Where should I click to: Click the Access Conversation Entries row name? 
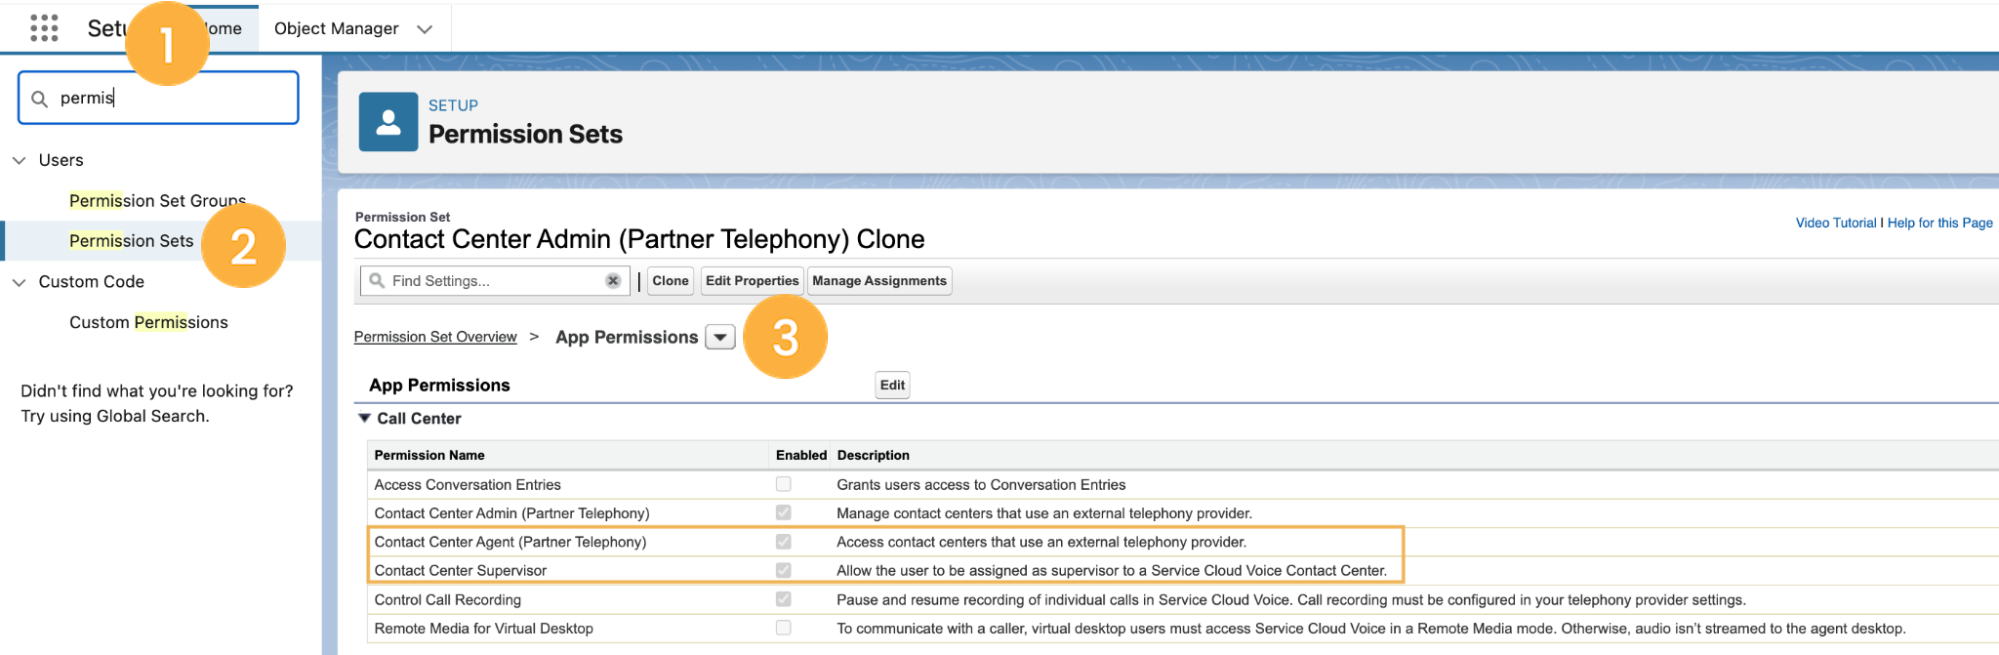467,485
